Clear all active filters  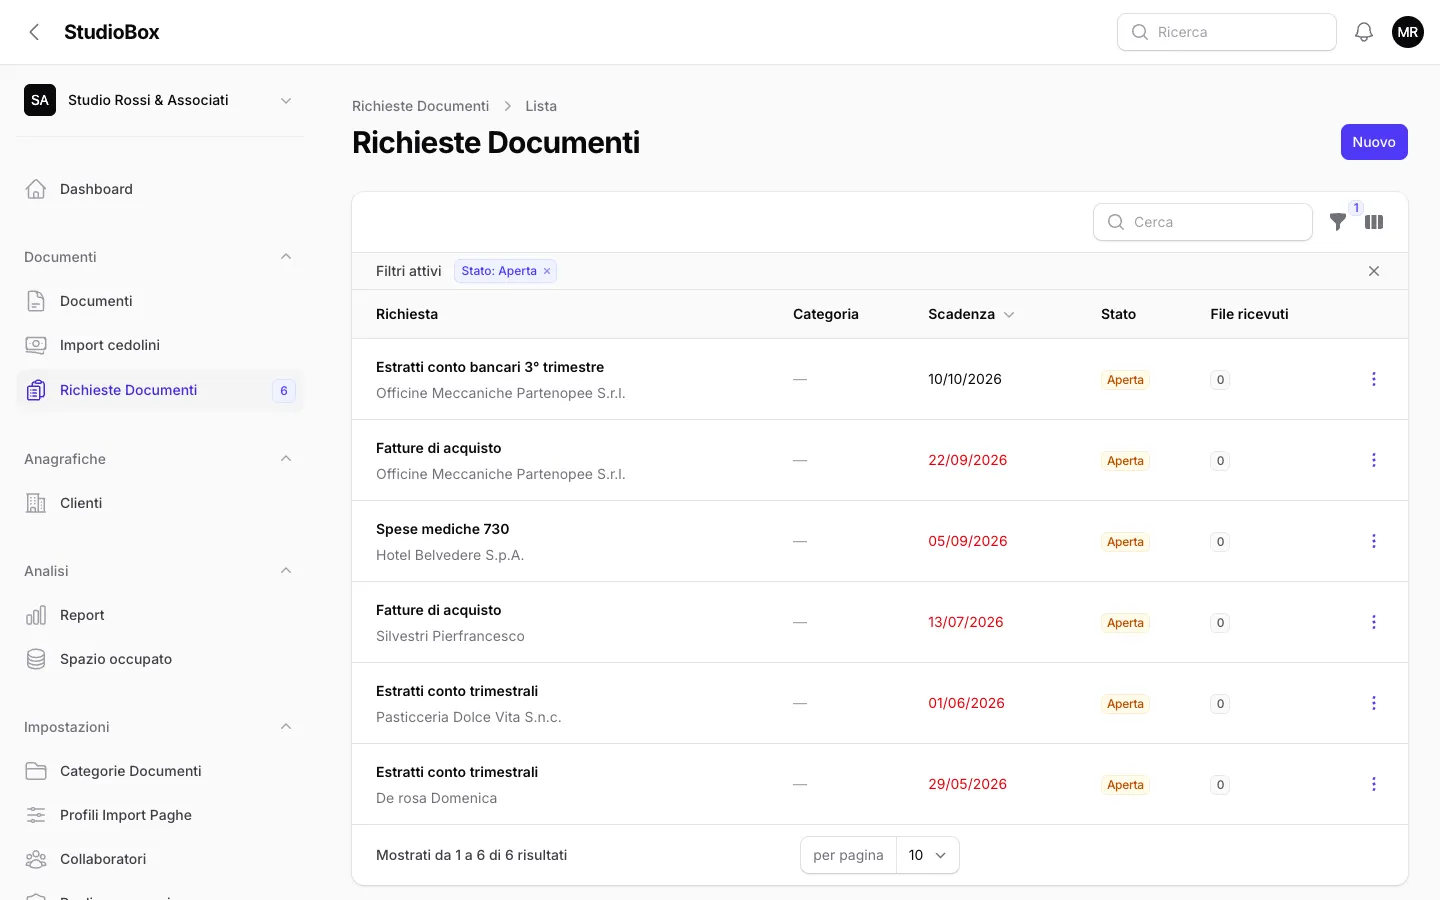click(1374, 271)
